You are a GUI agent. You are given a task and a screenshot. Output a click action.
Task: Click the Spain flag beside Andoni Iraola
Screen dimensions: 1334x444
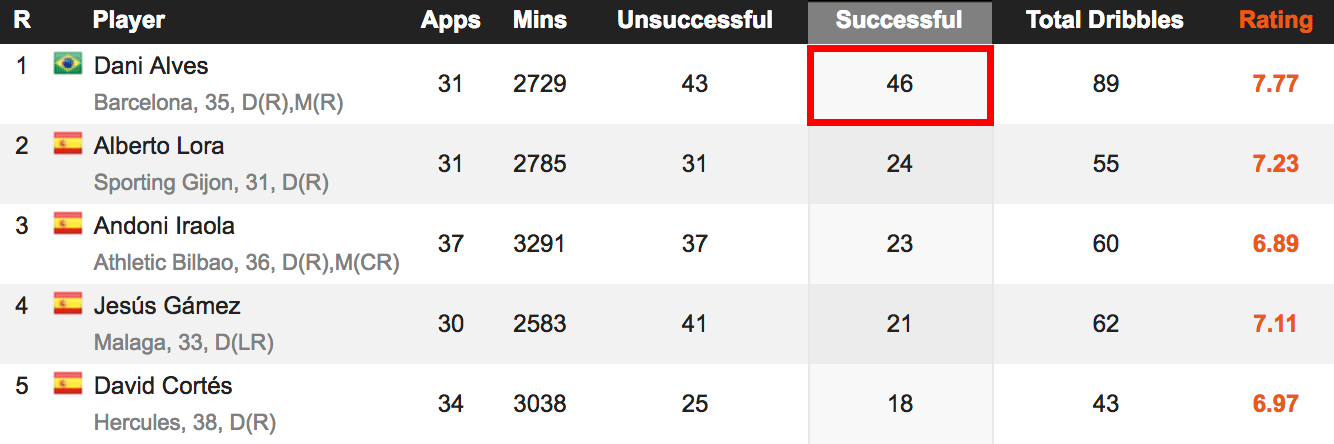point(68,225)
